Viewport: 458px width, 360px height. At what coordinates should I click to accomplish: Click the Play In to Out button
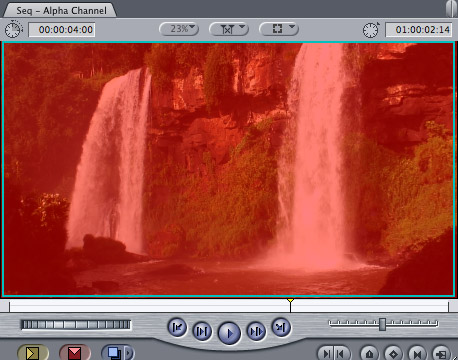coord(202,331)
